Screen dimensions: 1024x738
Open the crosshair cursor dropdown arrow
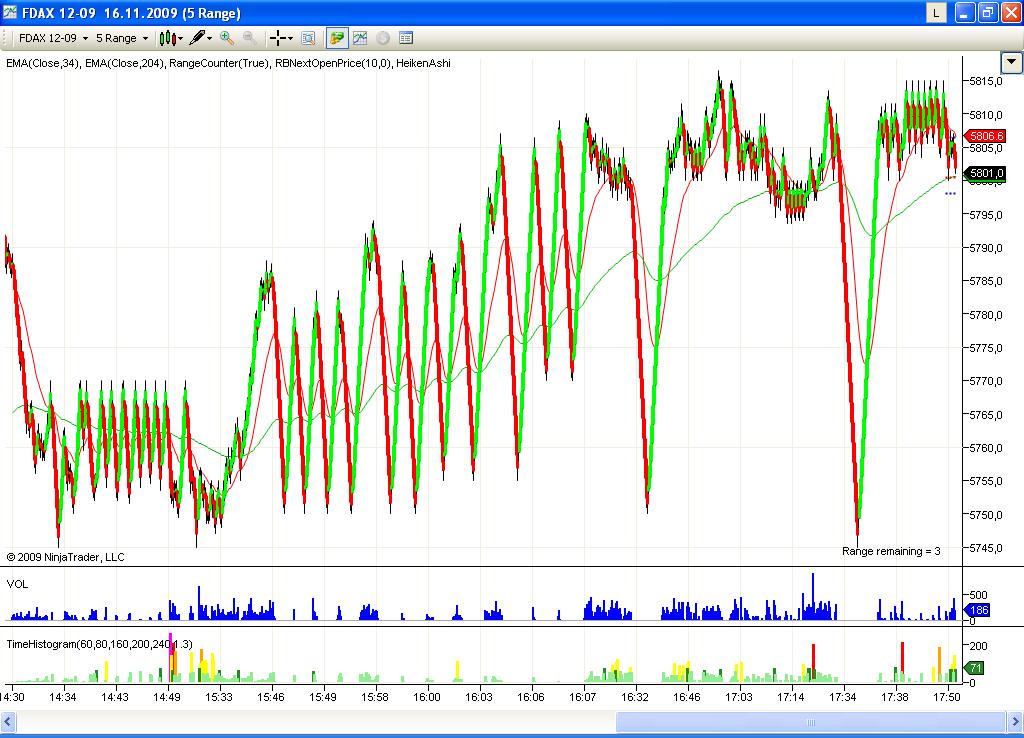[x=291, y=39]
